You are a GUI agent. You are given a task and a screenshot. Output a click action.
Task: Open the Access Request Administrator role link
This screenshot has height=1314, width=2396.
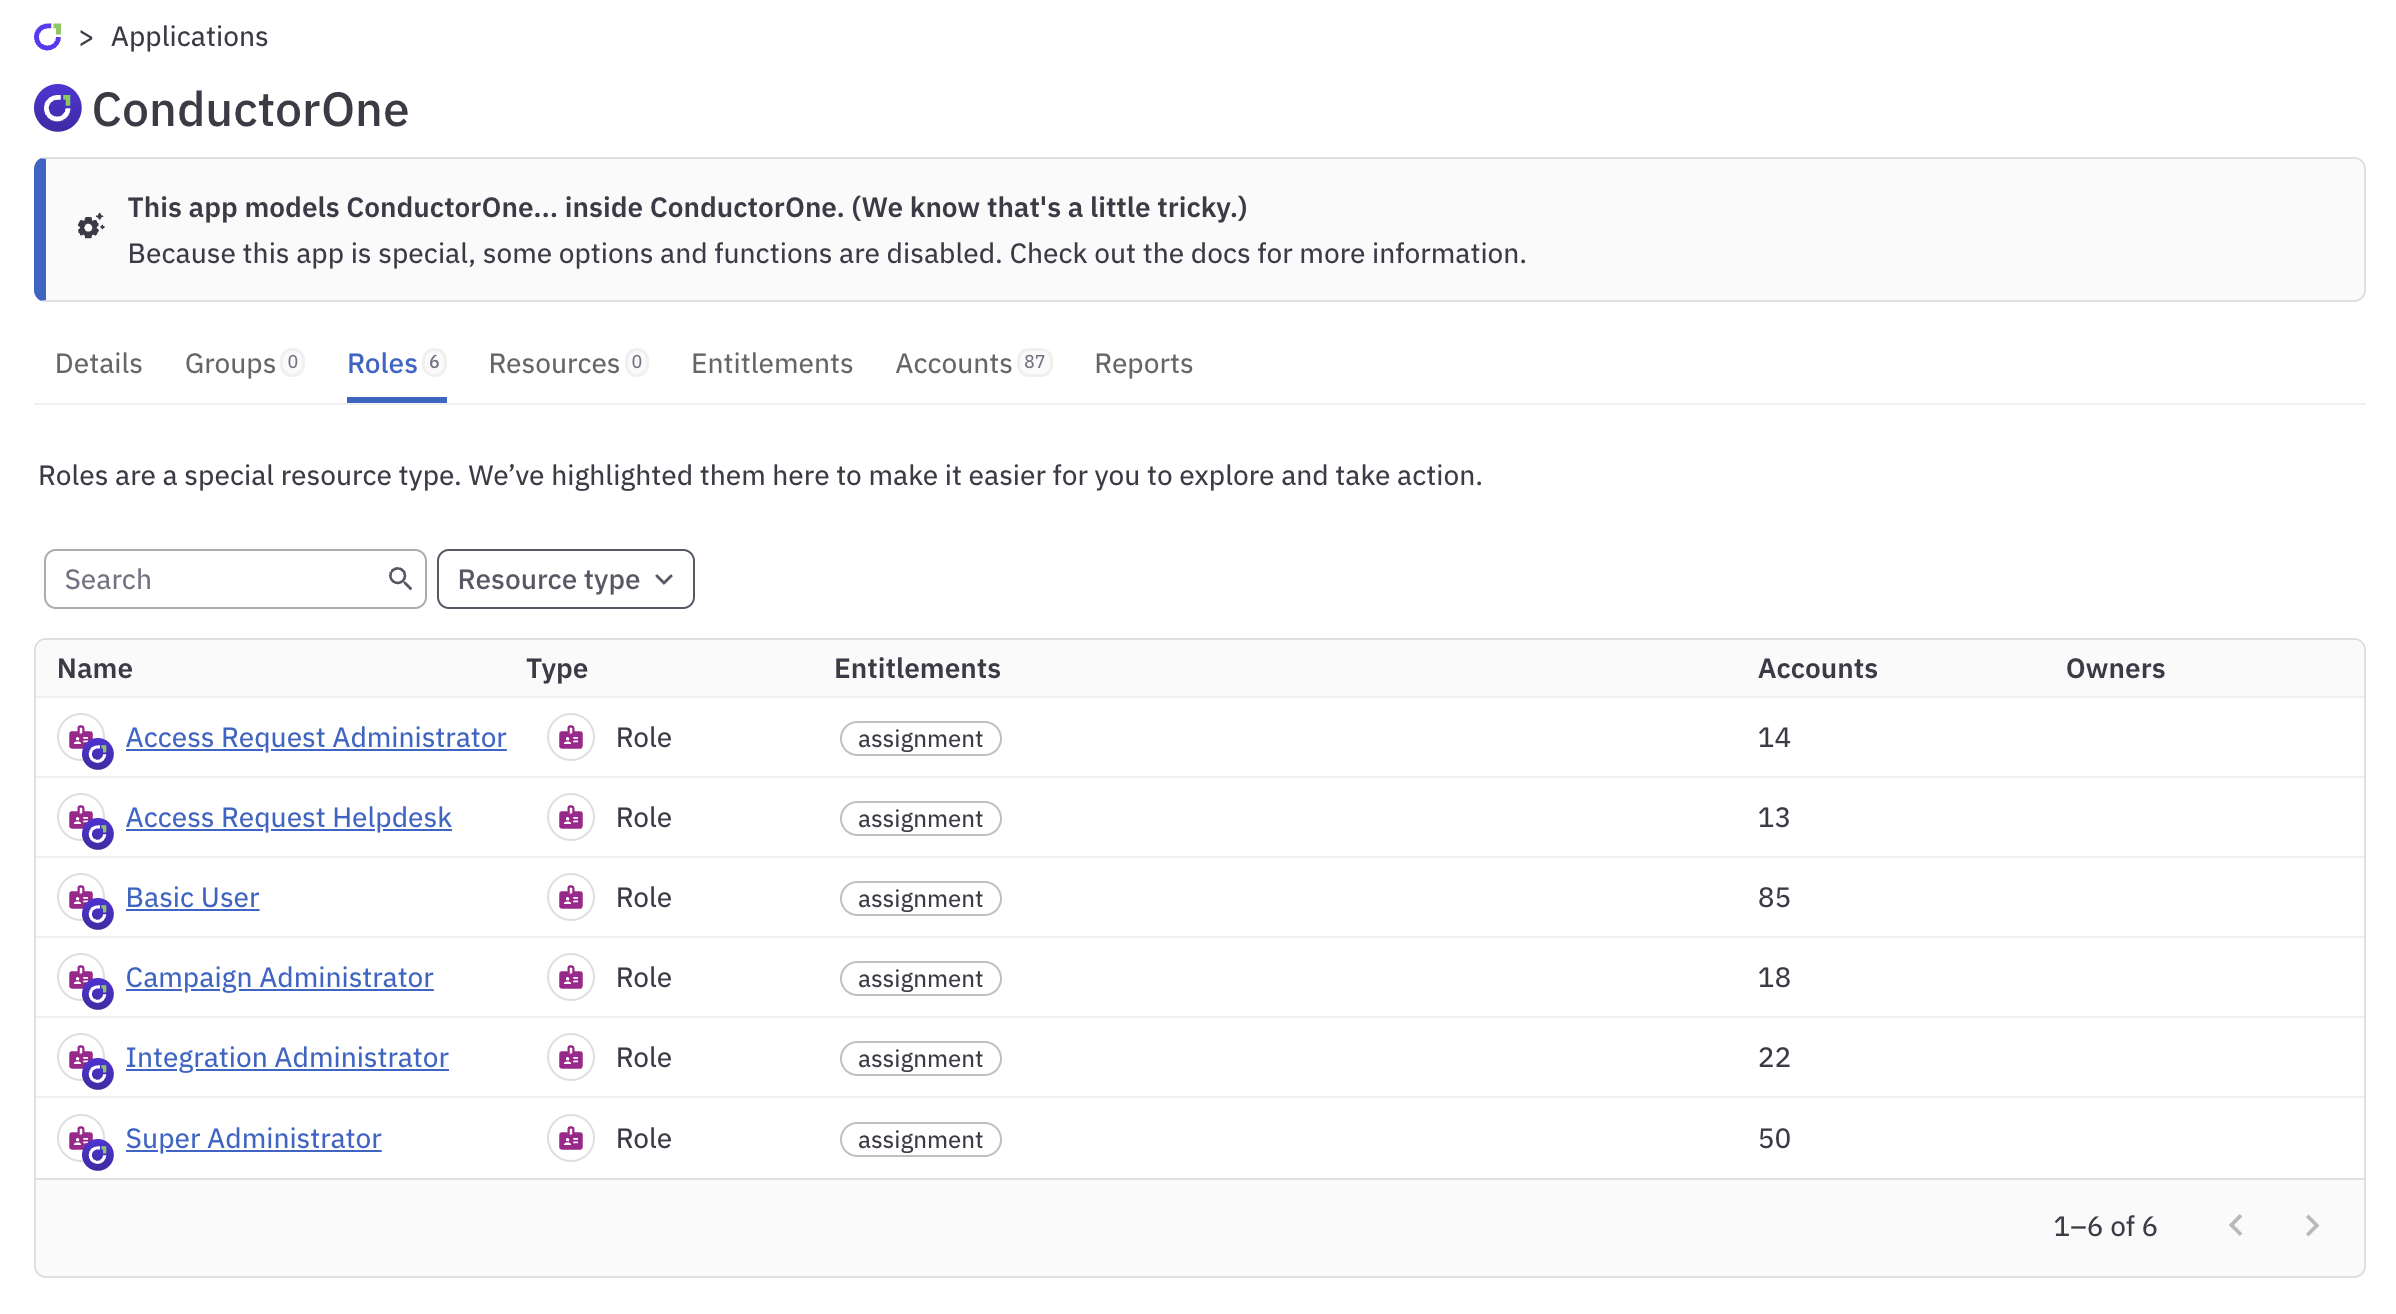coord(316,738)
